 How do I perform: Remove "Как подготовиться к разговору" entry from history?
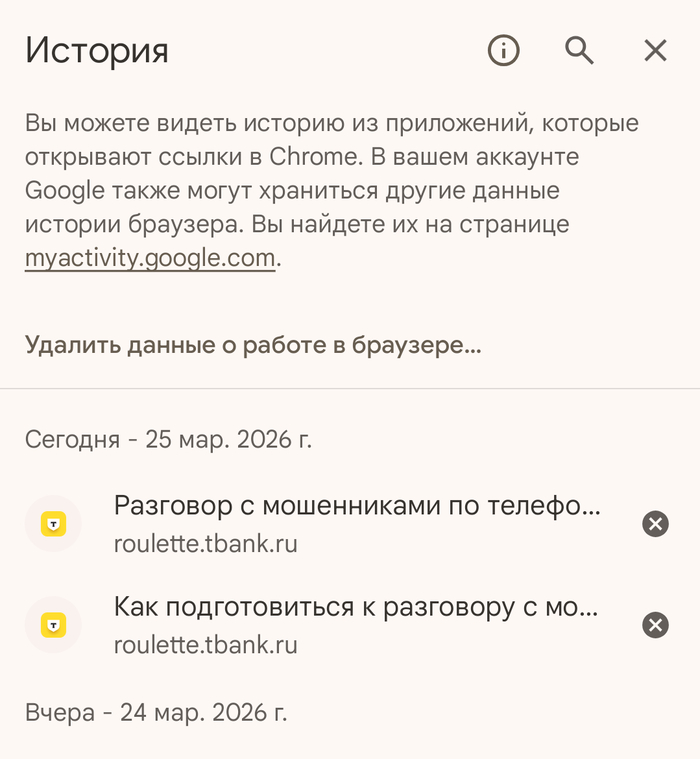(x=655, y=625)
